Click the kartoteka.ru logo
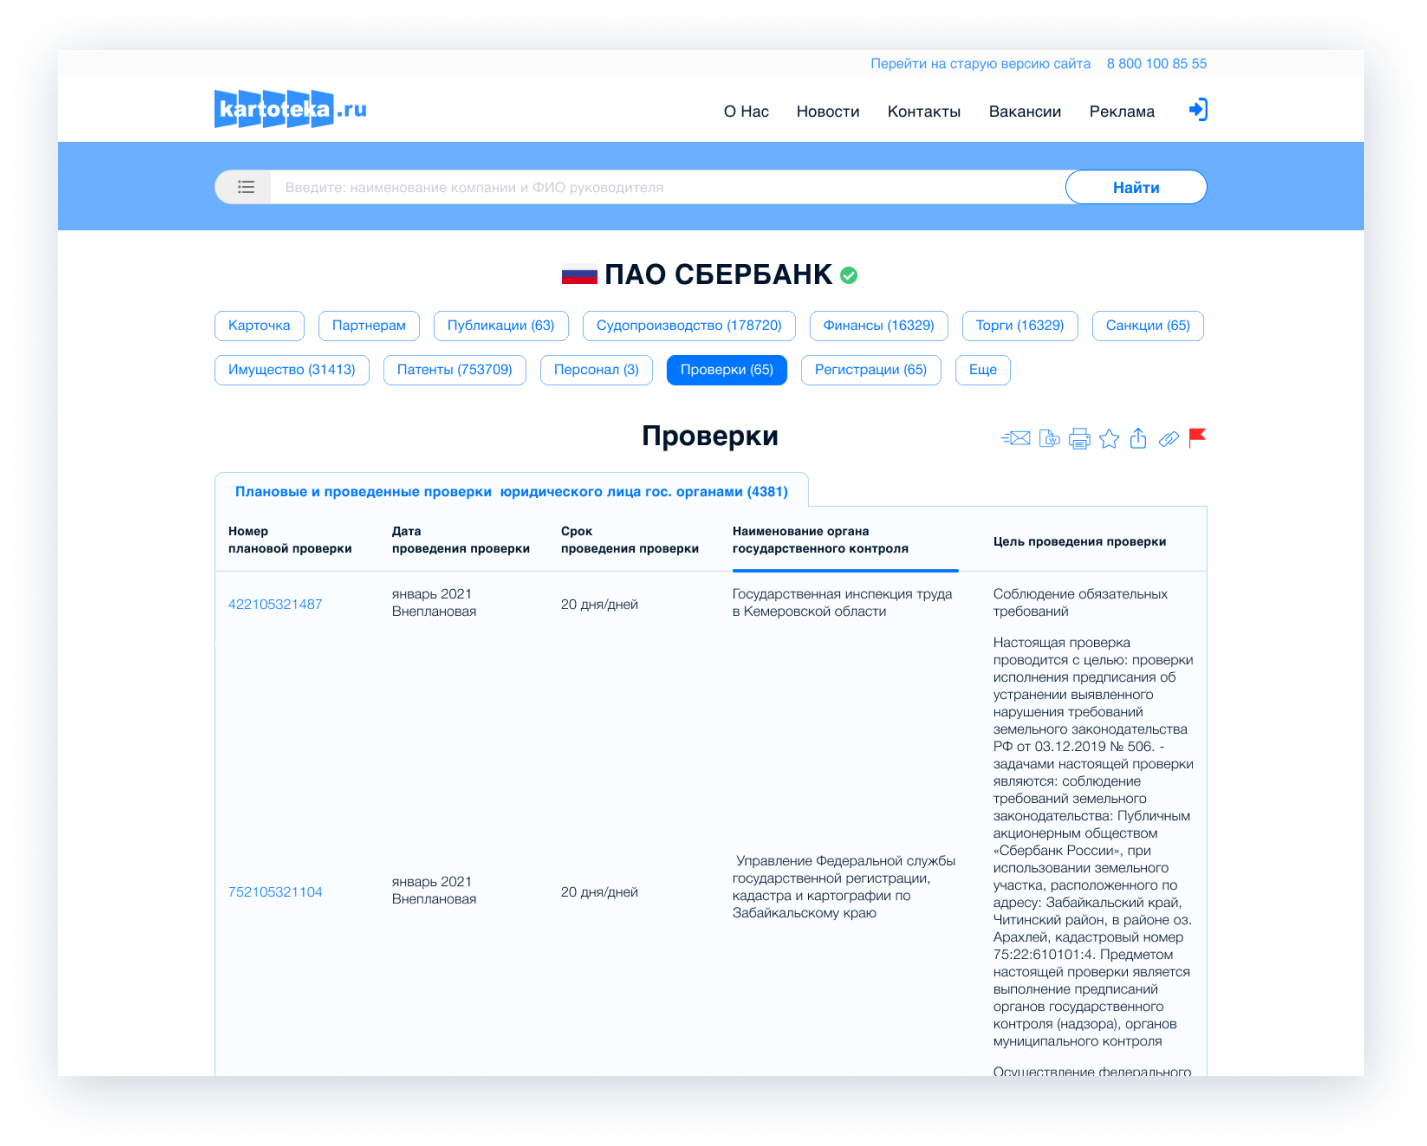The width and height of the screenshot is (1427, 1146). pos(290,109)
